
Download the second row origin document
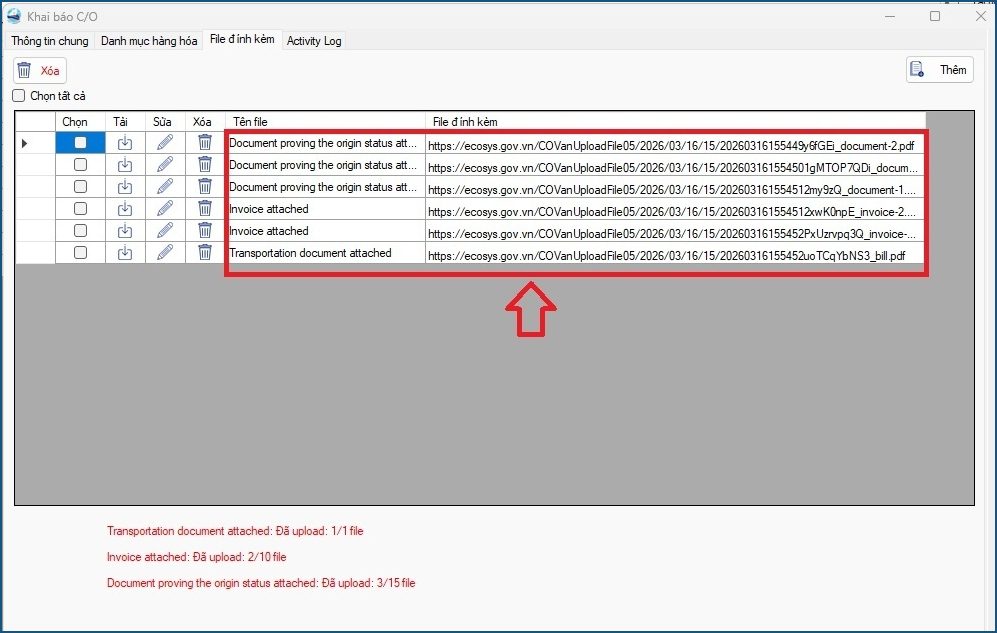coord(125,165)
